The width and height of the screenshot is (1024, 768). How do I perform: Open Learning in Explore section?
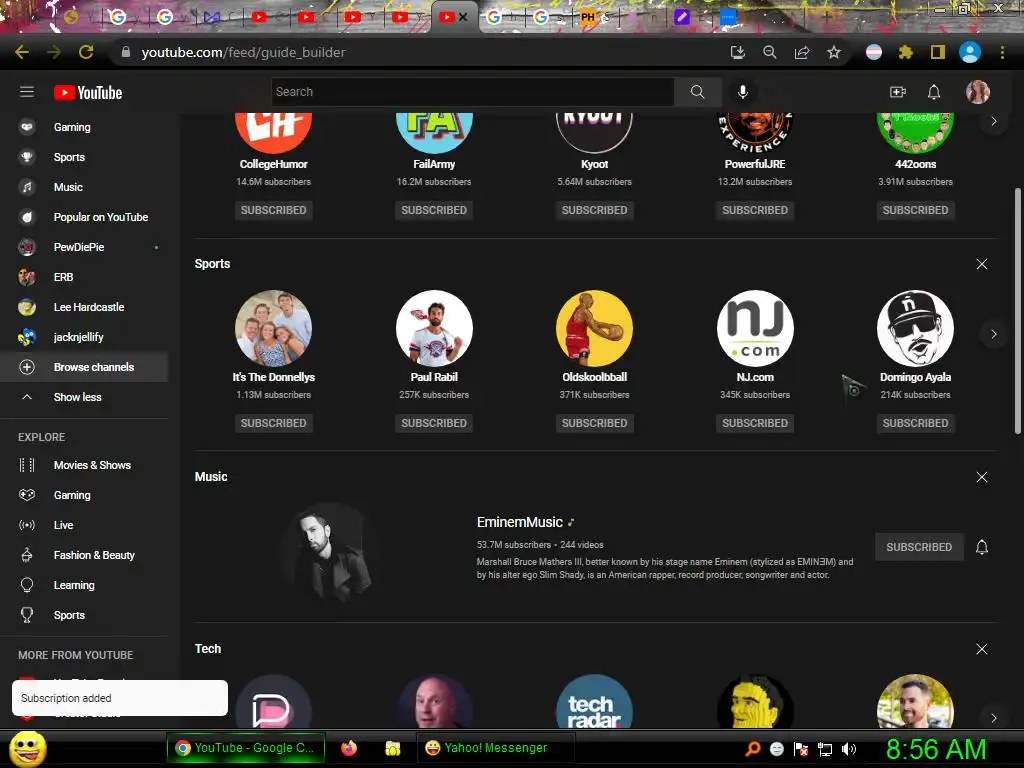(85, 586)
